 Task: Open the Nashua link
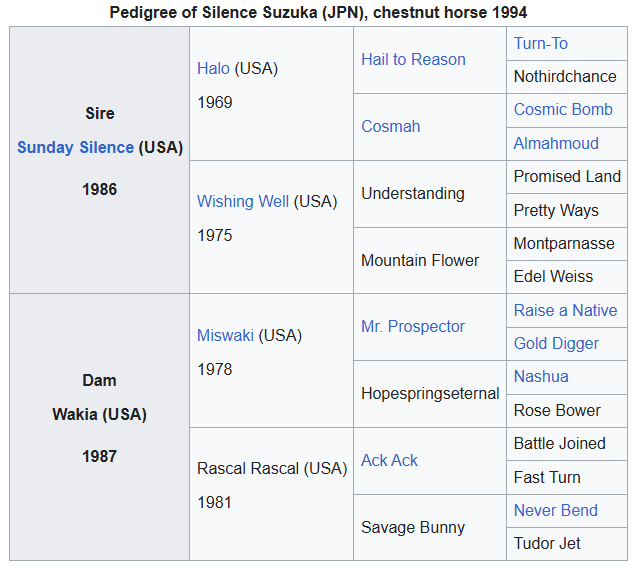pos(541,376)
